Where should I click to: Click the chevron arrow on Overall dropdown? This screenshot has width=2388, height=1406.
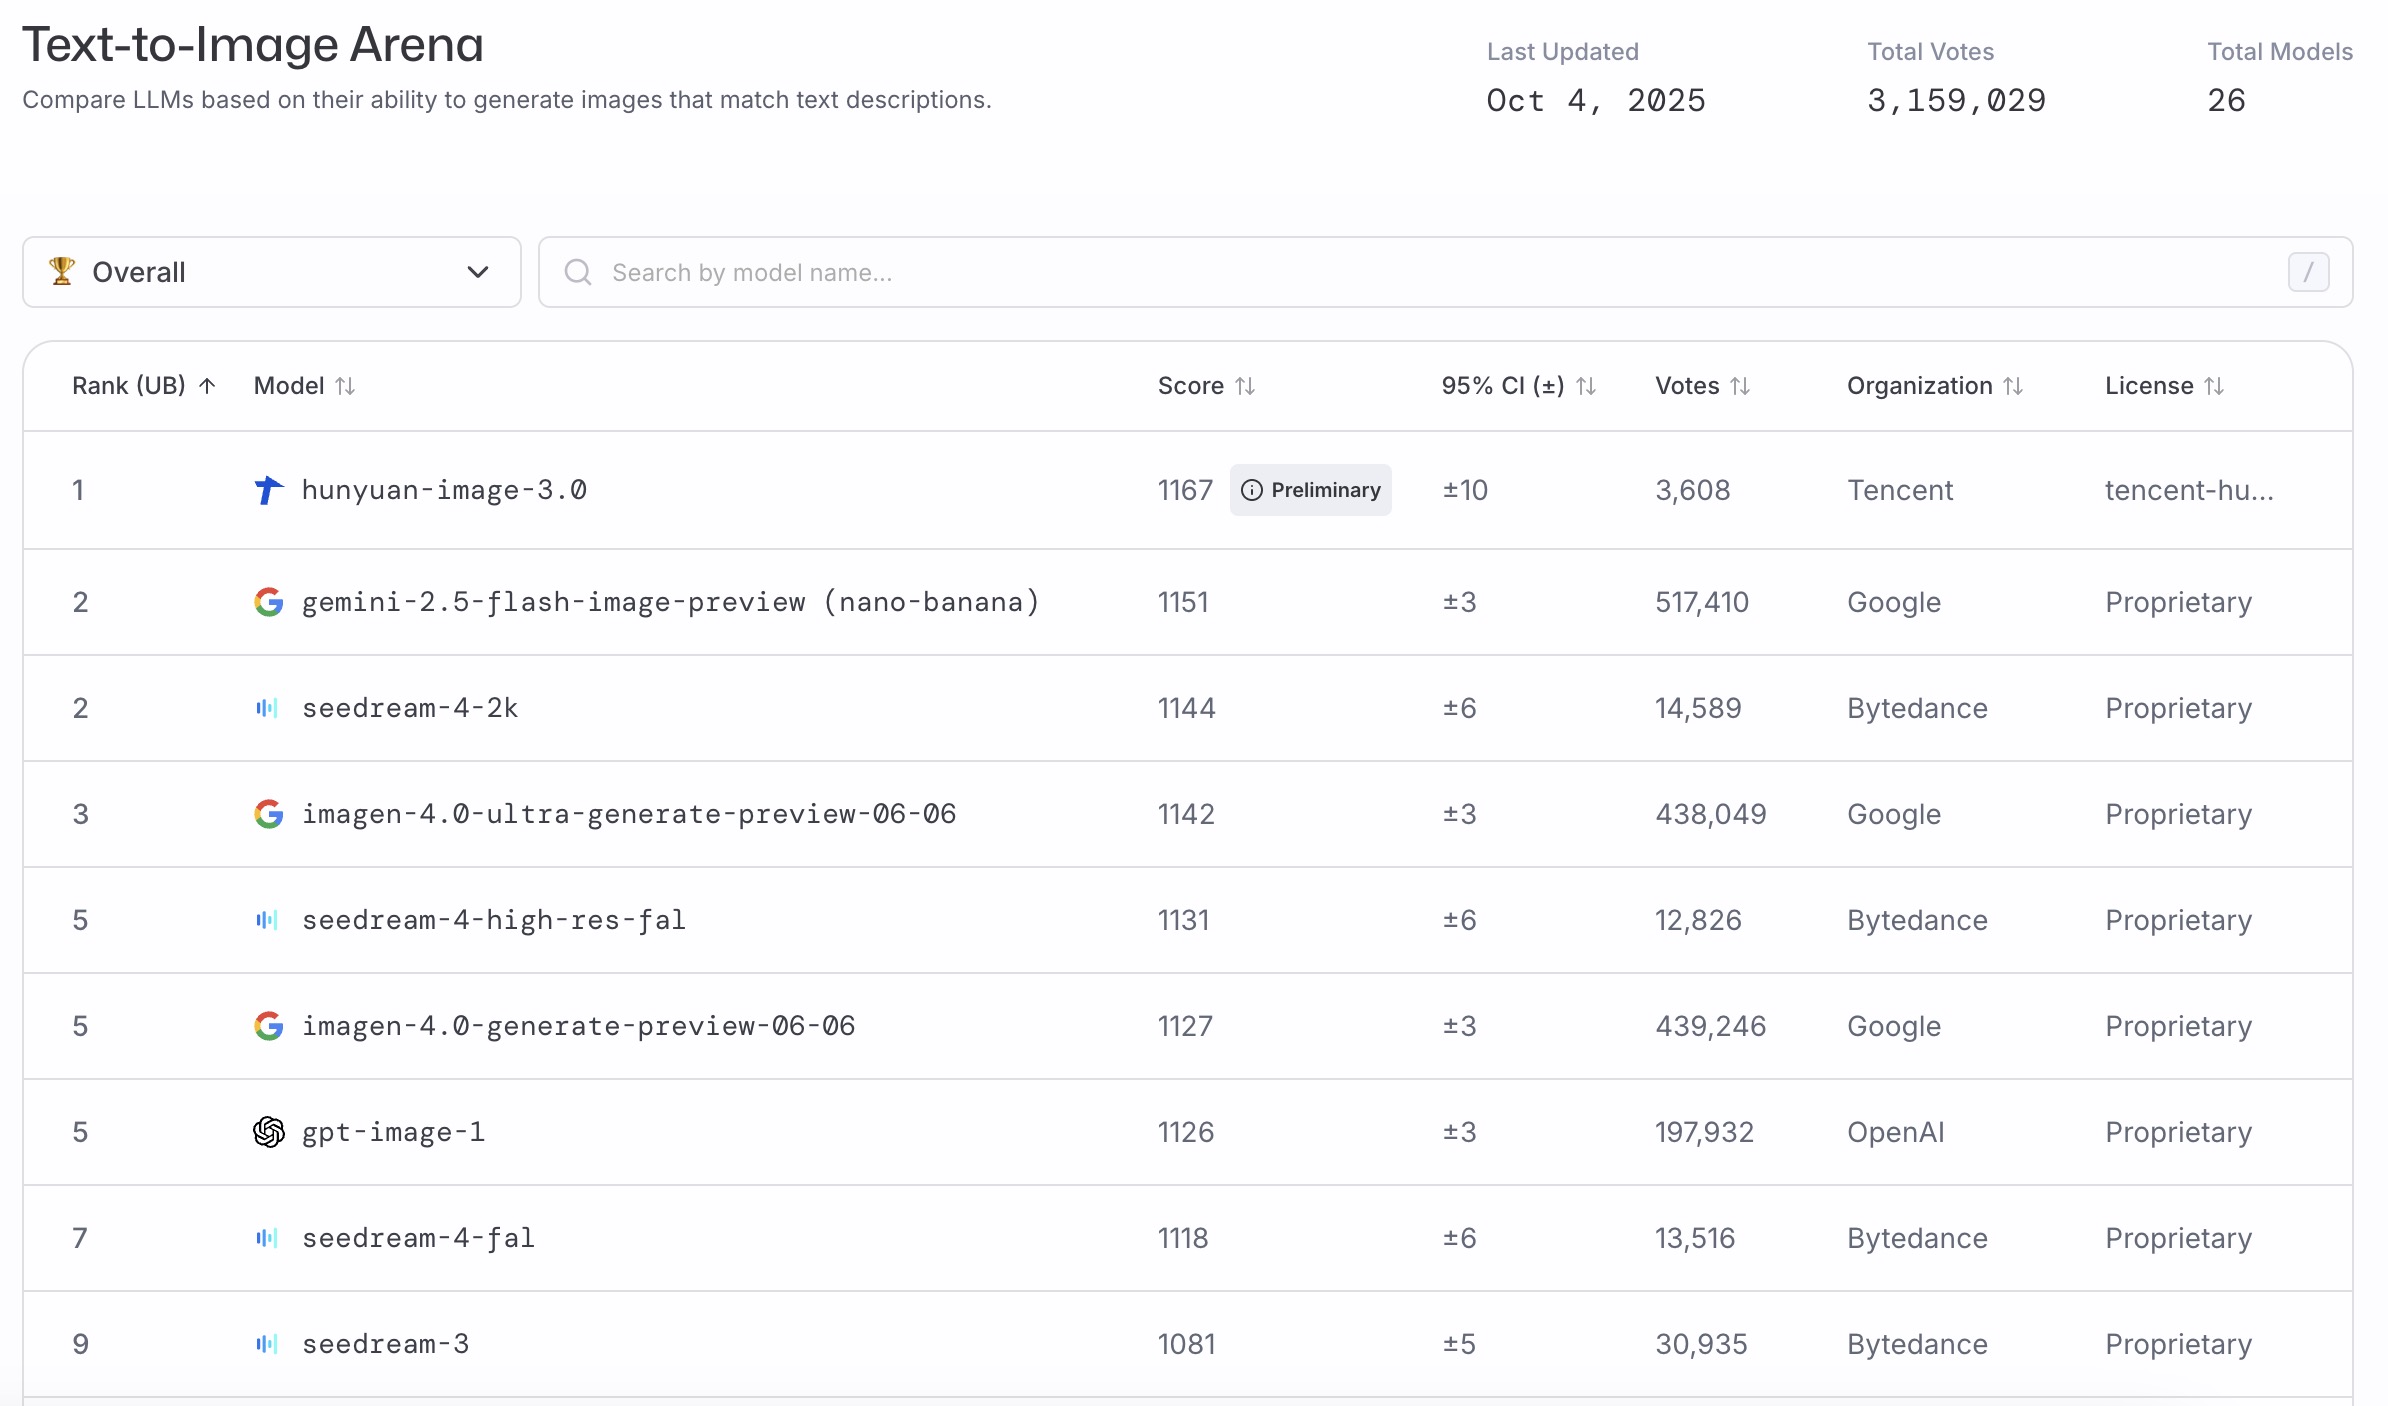pos(478,272)
